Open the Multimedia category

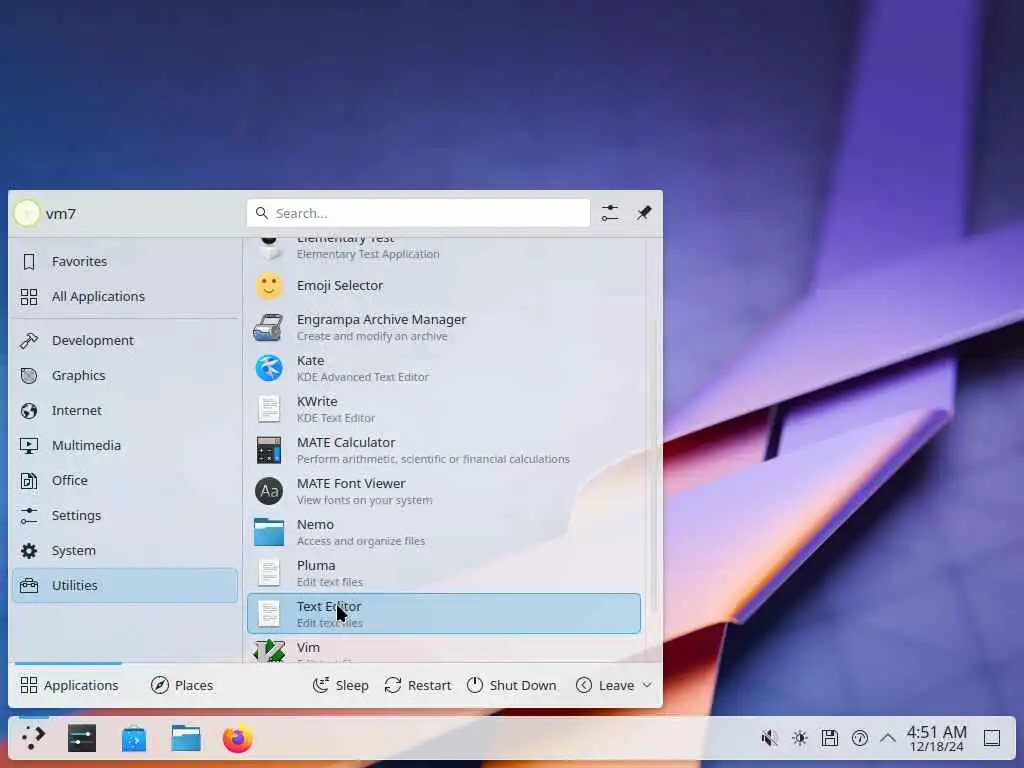point(125,445)
